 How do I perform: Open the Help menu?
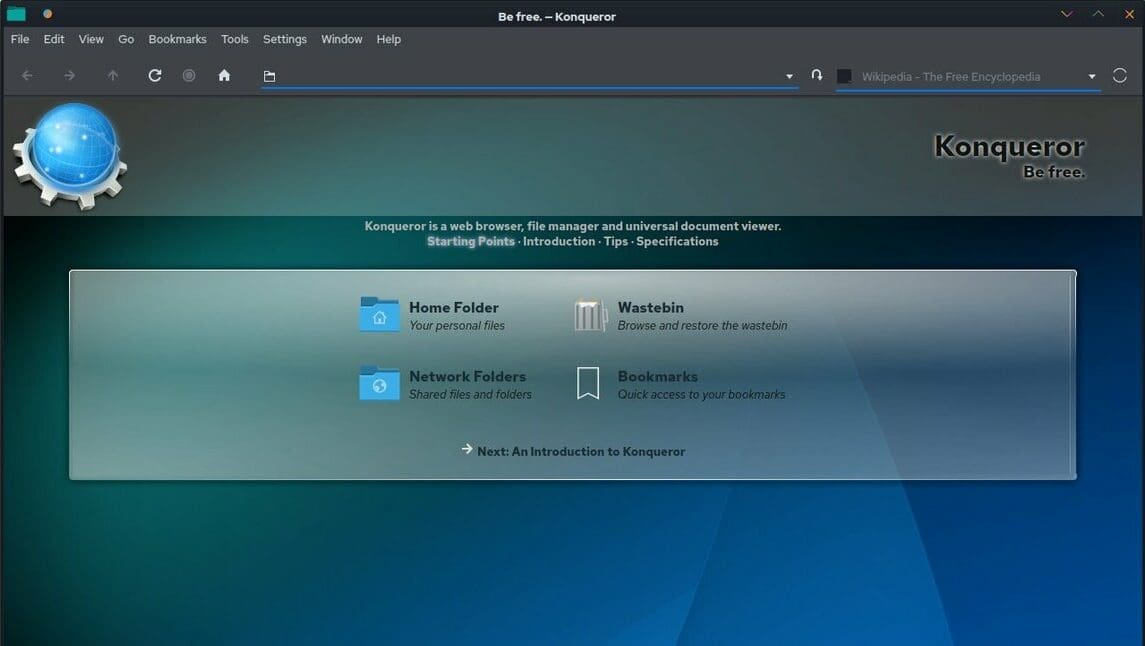[x=388, y=39]
